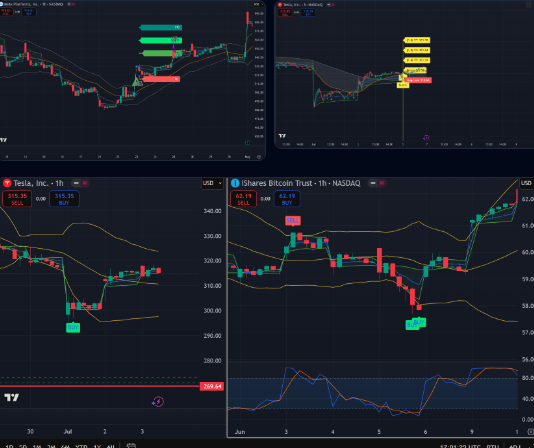Click TradingView logo in Meta Platforms chart
534x448 pixels.
[3, 140]
